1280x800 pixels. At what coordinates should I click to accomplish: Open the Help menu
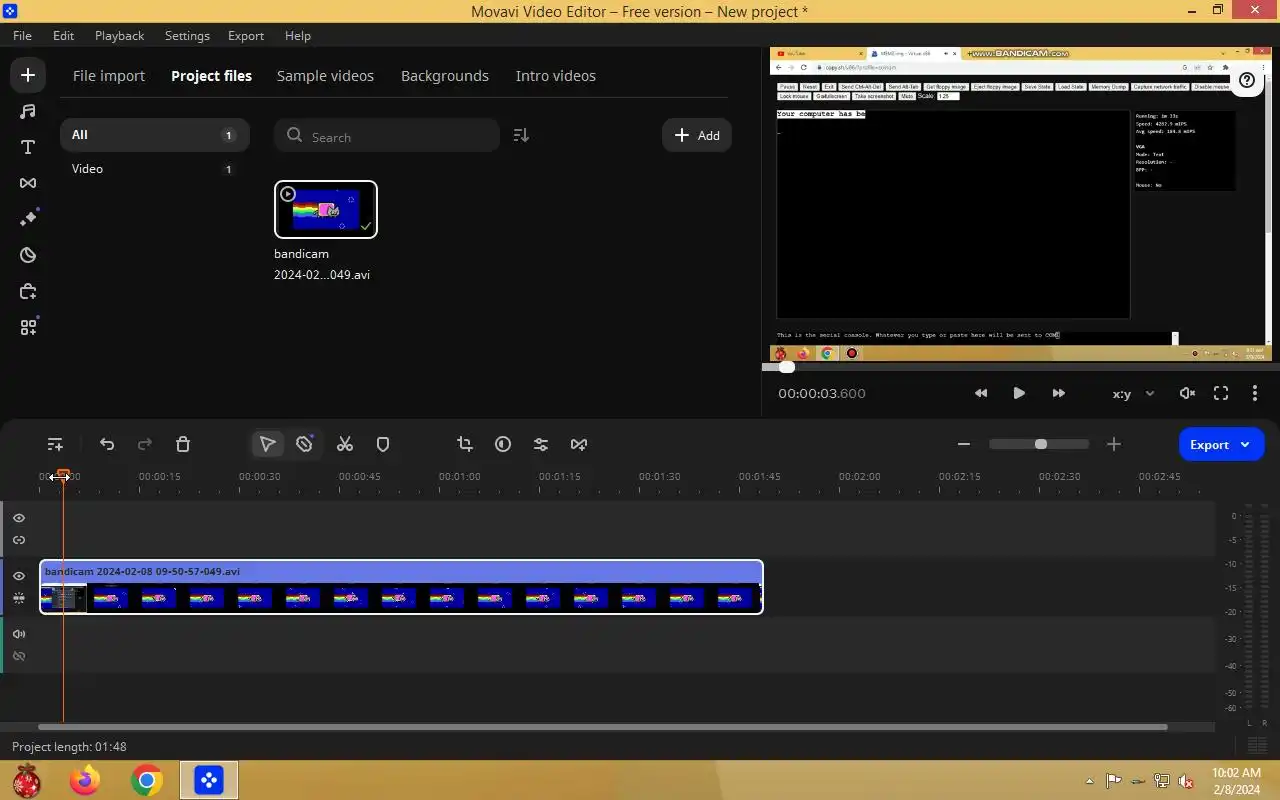[298, 35]
